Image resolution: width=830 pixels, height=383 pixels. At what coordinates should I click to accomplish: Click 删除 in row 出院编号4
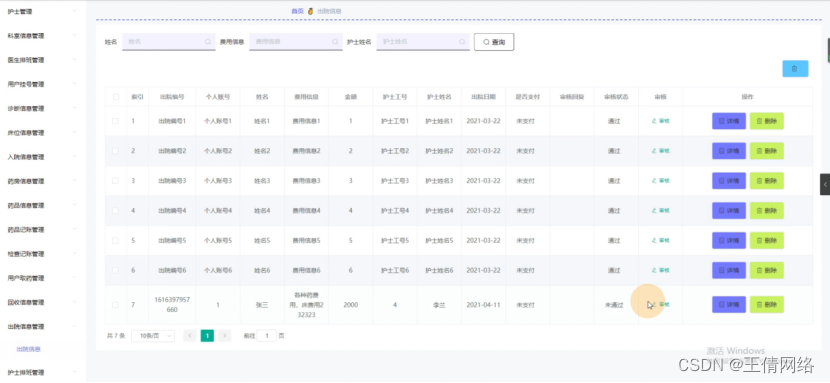pos(767,211)
